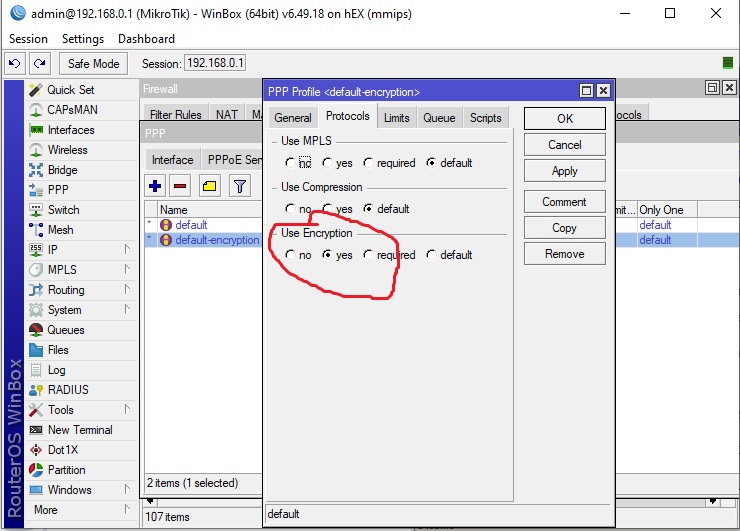Expand the IP submenu arrow
The height and width of the screenshot is (531, 740).
click(127, 249)
